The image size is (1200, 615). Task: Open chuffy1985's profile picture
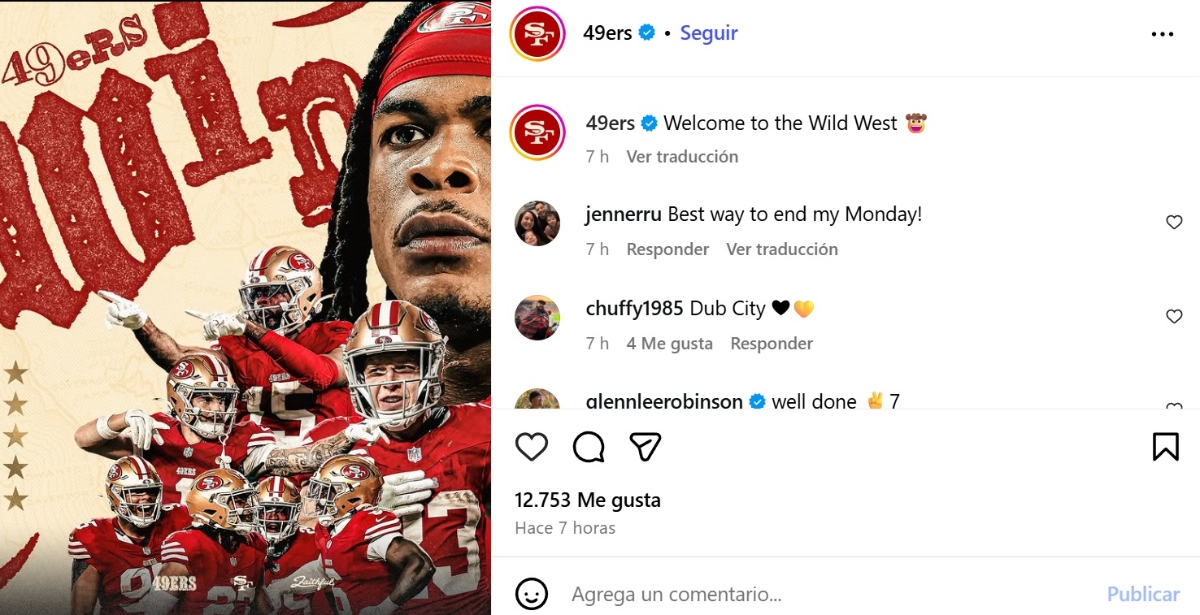(x=537, y=317)
